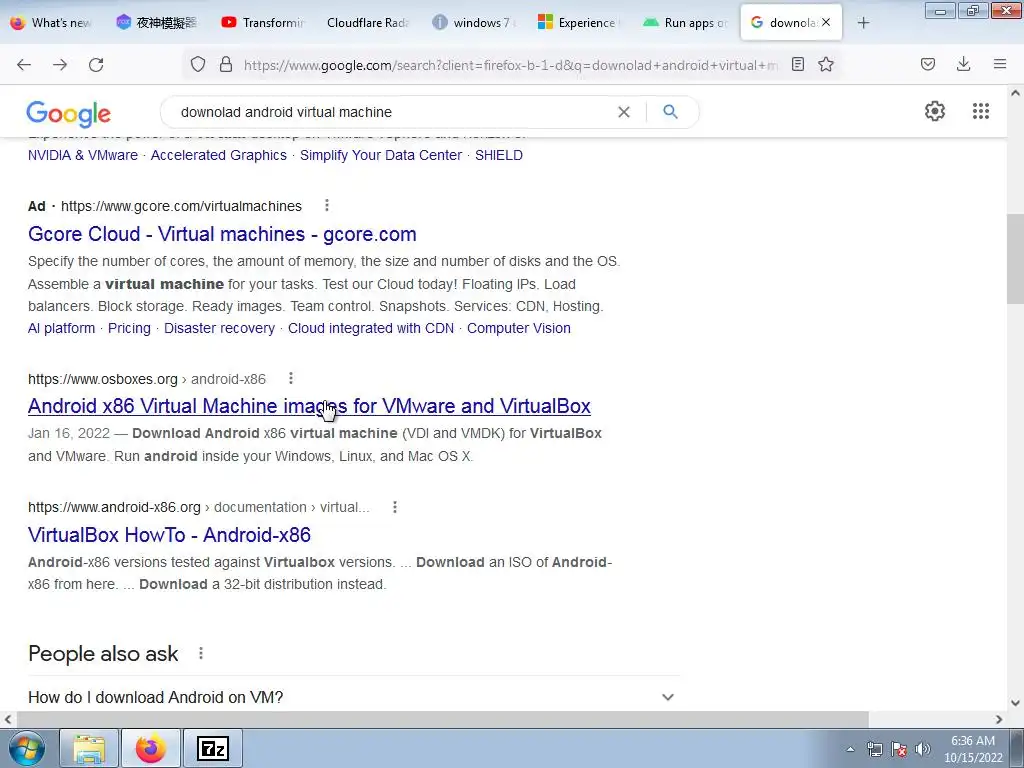Switch to the Experience tab

[x=579, y=23]
